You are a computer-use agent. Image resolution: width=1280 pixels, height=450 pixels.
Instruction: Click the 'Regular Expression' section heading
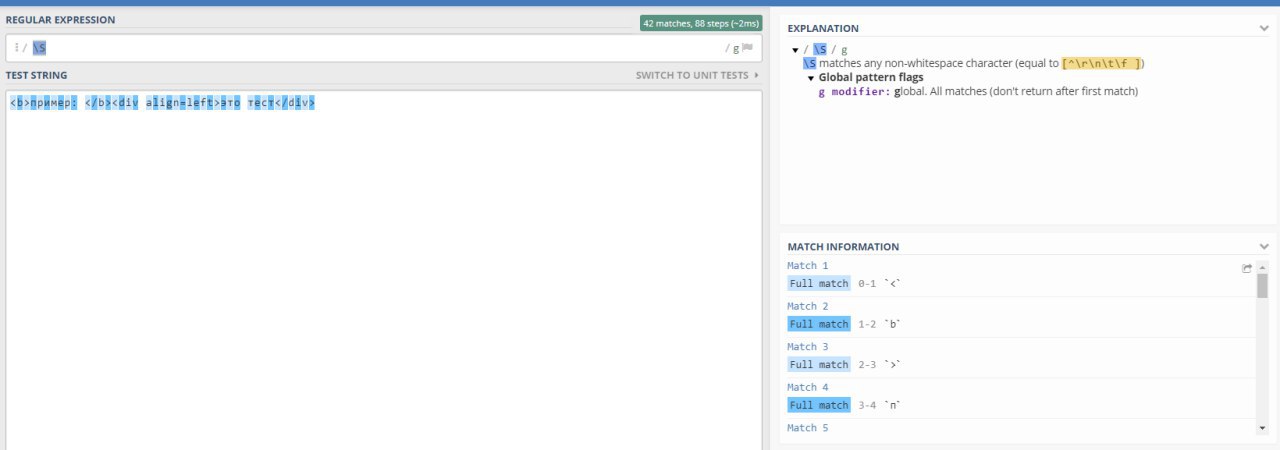60,20
